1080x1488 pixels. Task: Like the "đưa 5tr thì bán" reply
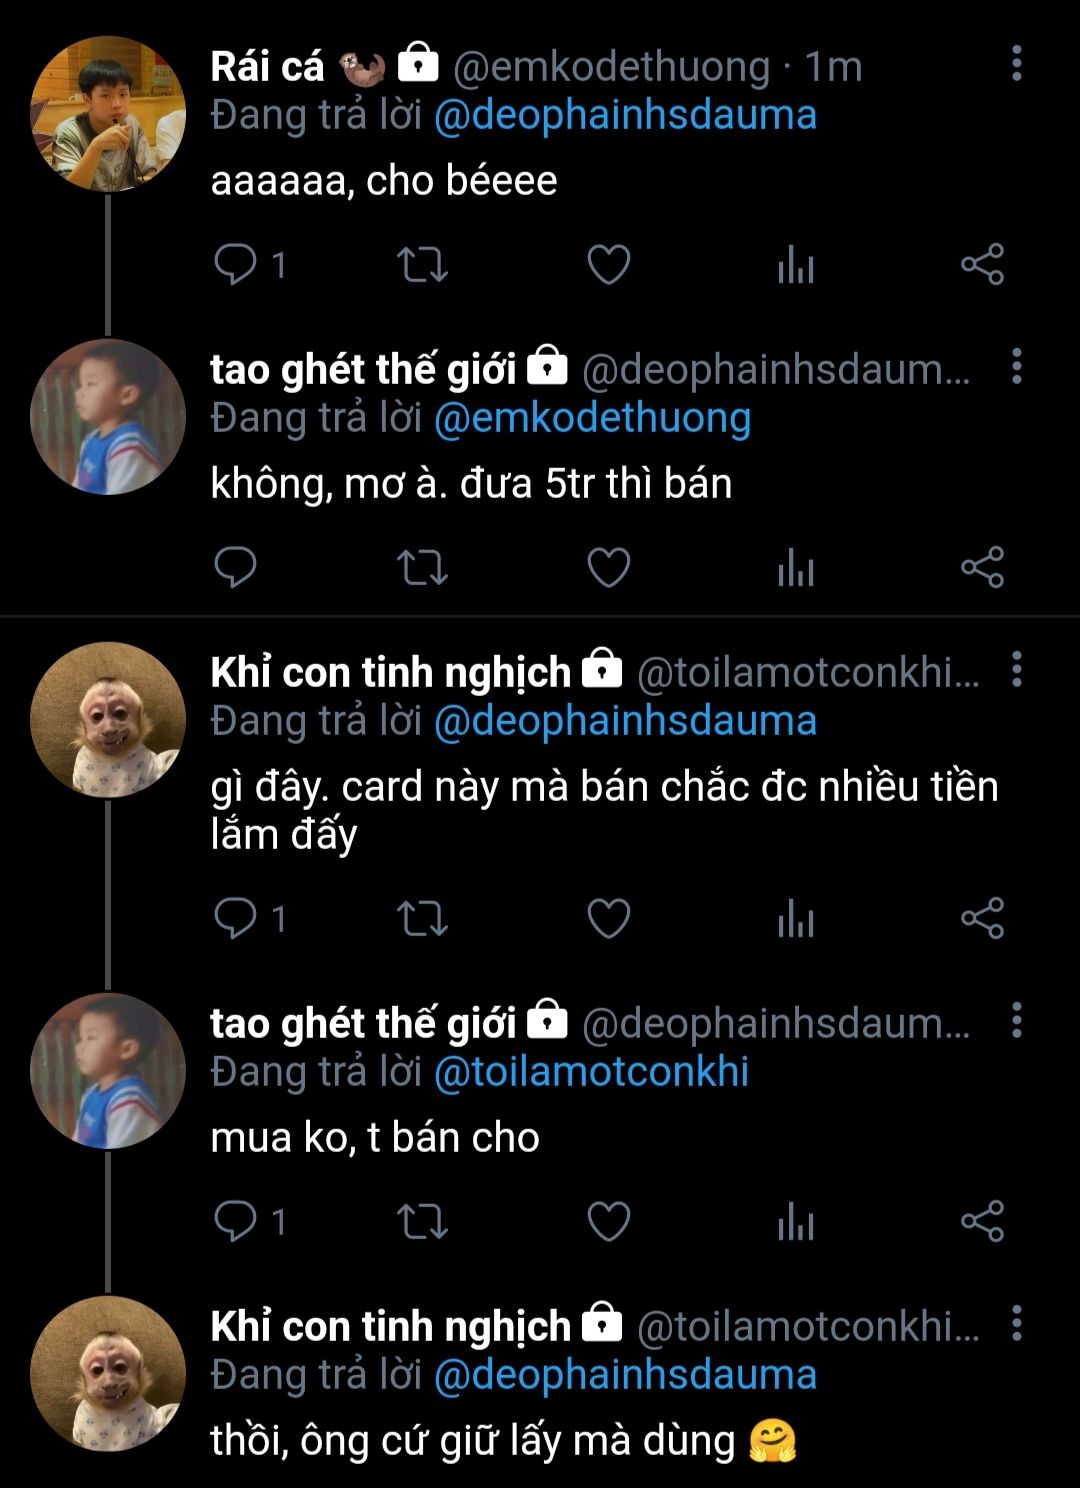pos(608,568)
